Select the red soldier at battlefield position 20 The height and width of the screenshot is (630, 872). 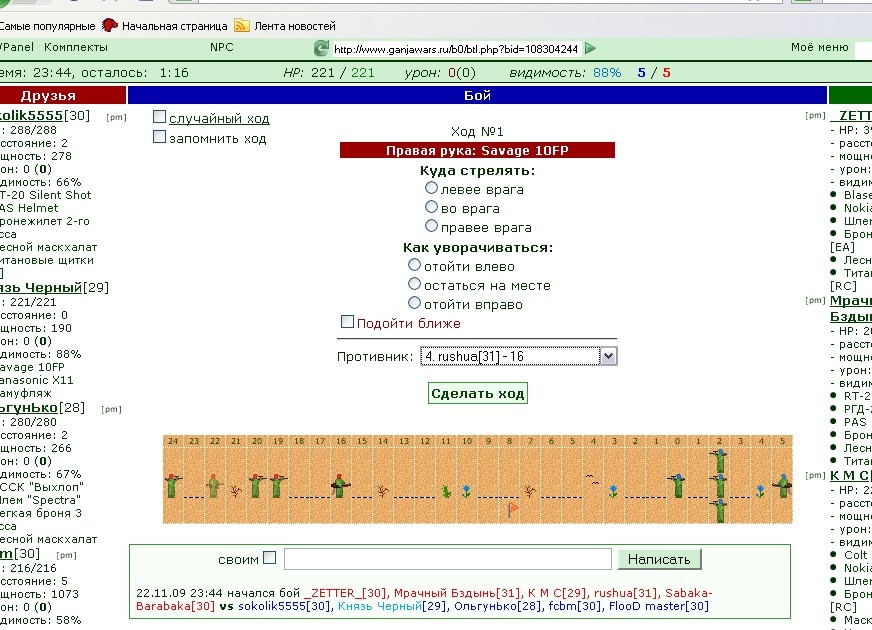click(x=256, y=485)
